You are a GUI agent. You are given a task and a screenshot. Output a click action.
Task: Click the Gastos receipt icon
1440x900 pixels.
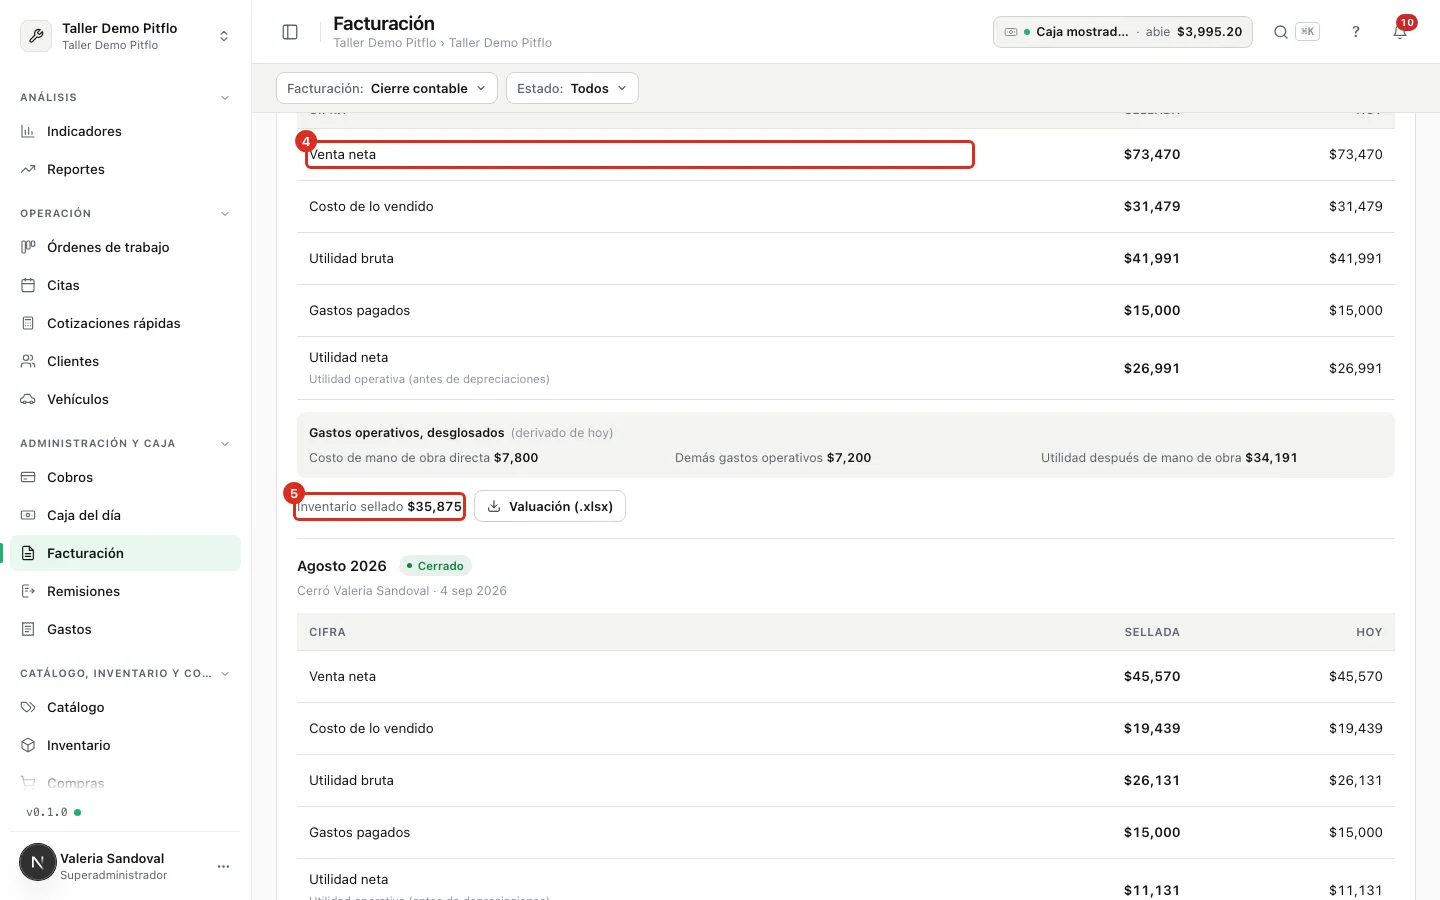[x=28, y=629]
